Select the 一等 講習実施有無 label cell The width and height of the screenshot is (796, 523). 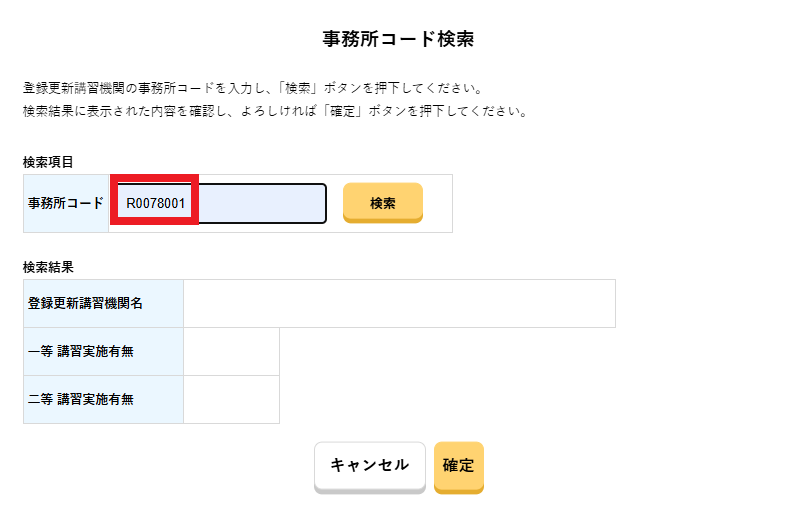click(103, 351)
